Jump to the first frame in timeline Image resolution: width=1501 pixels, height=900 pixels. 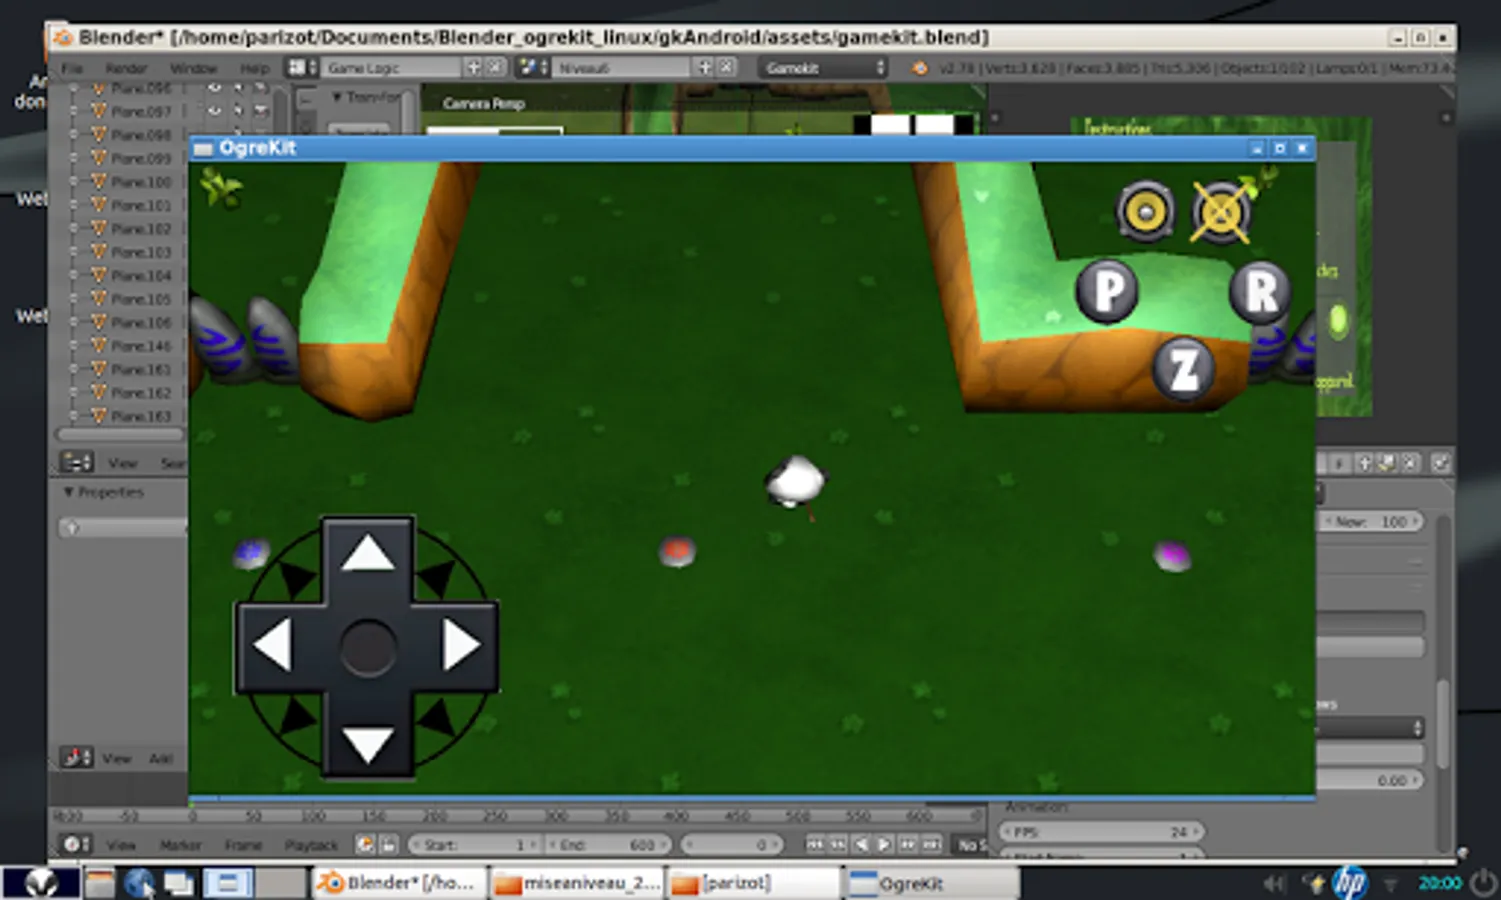[x=814, y=845]
